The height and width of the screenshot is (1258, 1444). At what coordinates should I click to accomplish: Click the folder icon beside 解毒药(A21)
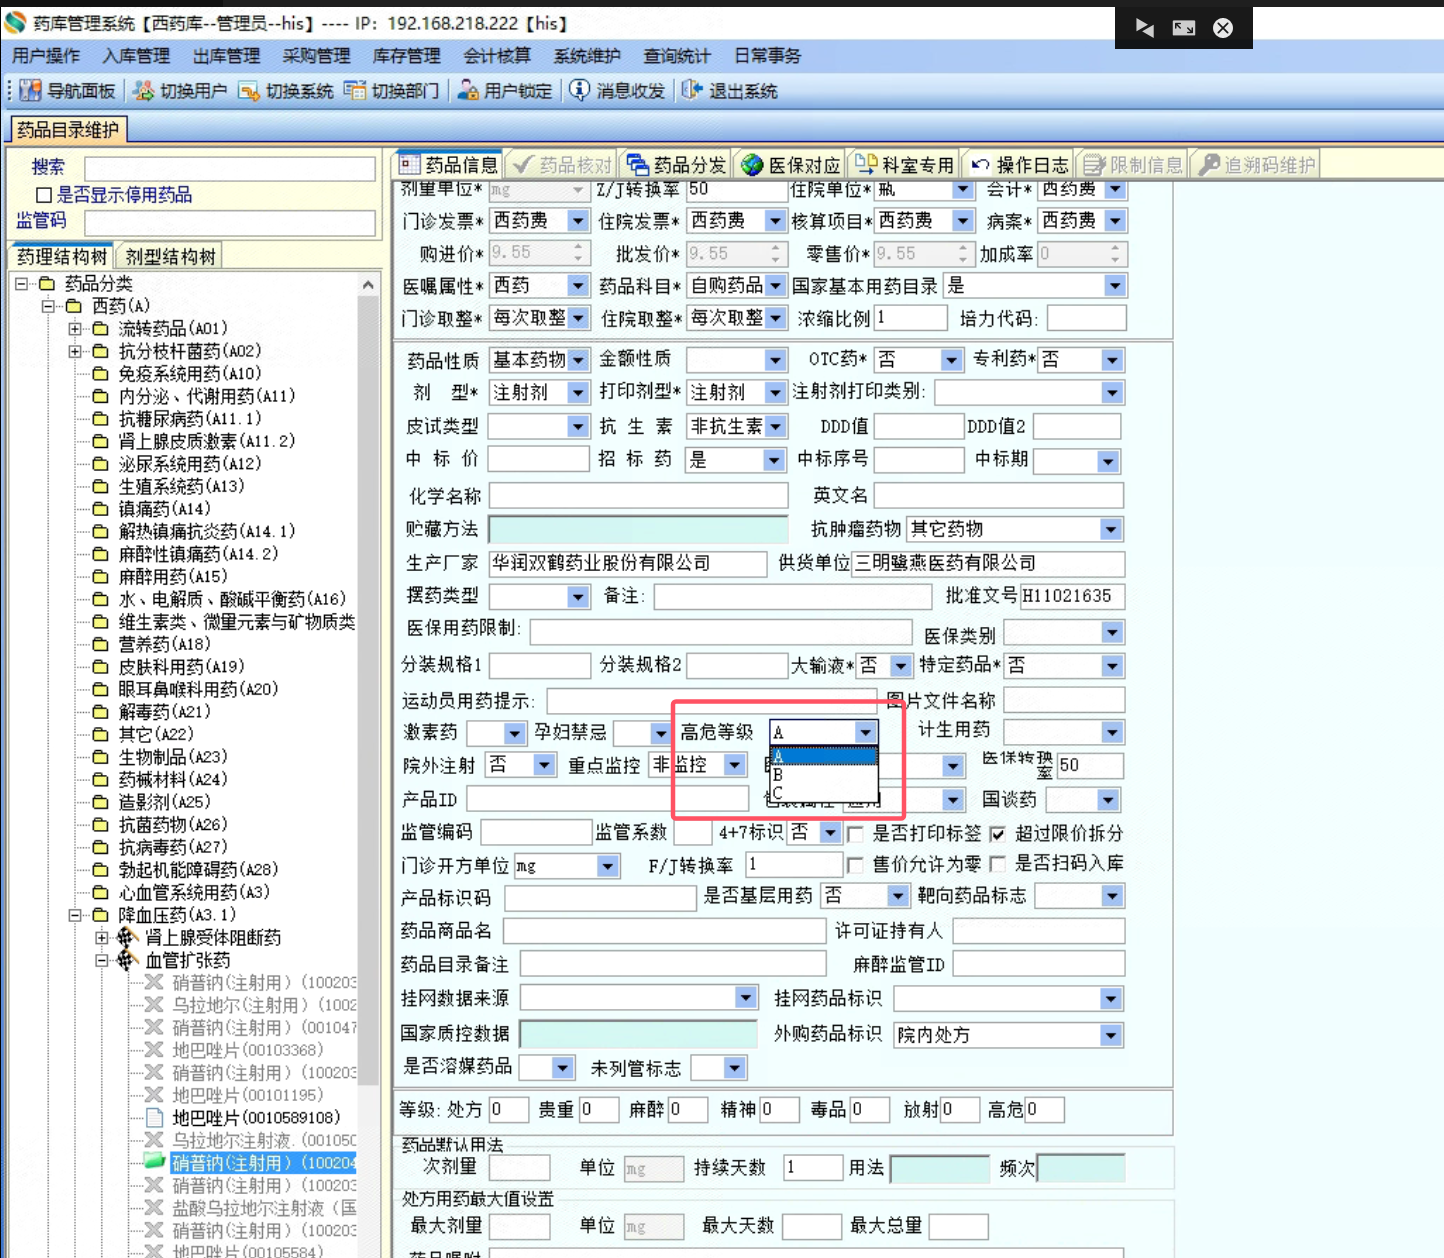pyautogui.click(x=100, y=712)
